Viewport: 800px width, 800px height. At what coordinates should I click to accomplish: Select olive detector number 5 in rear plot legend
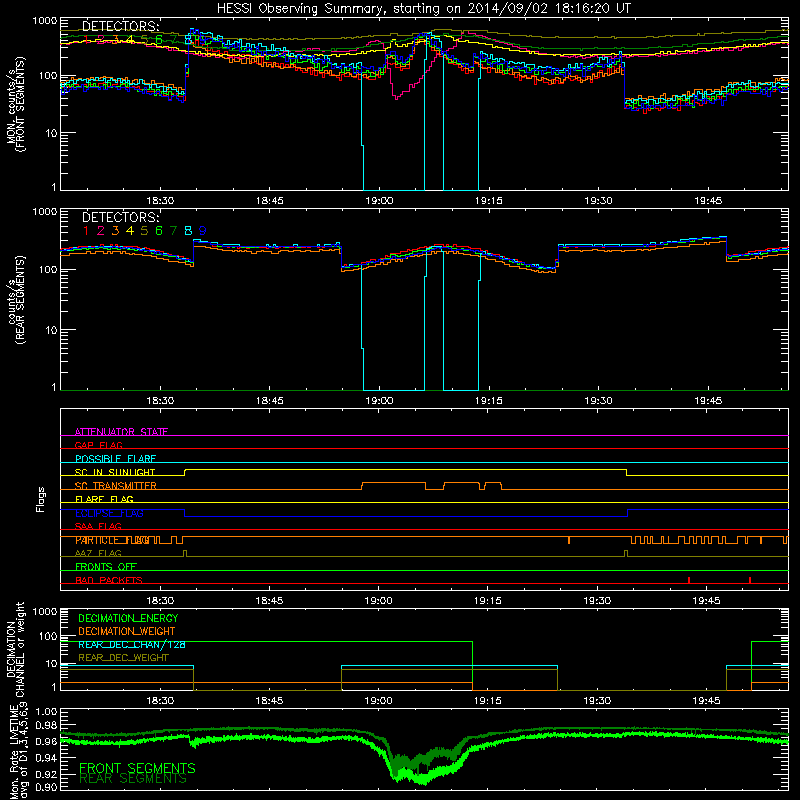click(x=144, y=231)
